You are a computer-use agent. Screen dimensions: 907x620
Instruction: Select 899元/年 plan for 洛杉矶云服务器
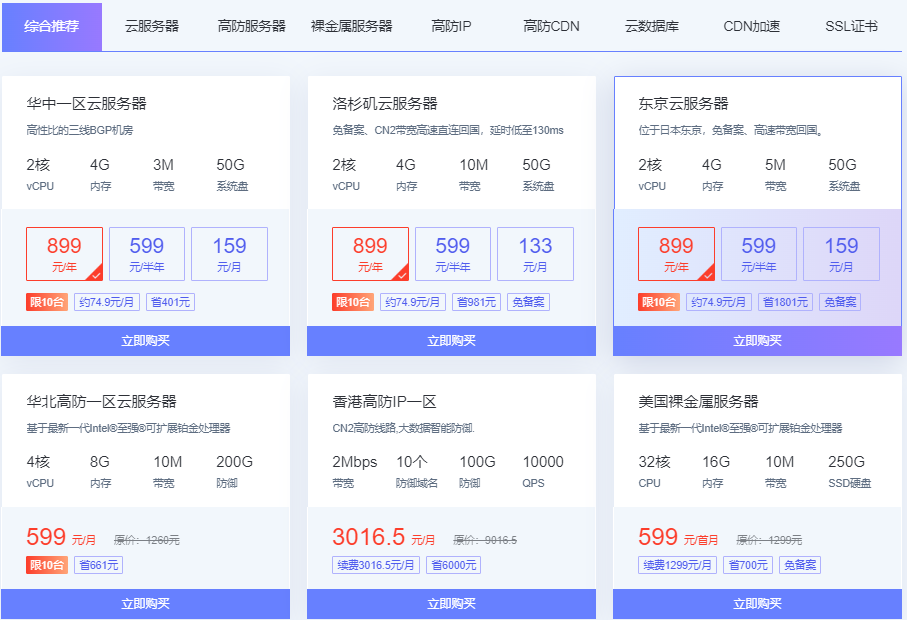pos(370,254)
